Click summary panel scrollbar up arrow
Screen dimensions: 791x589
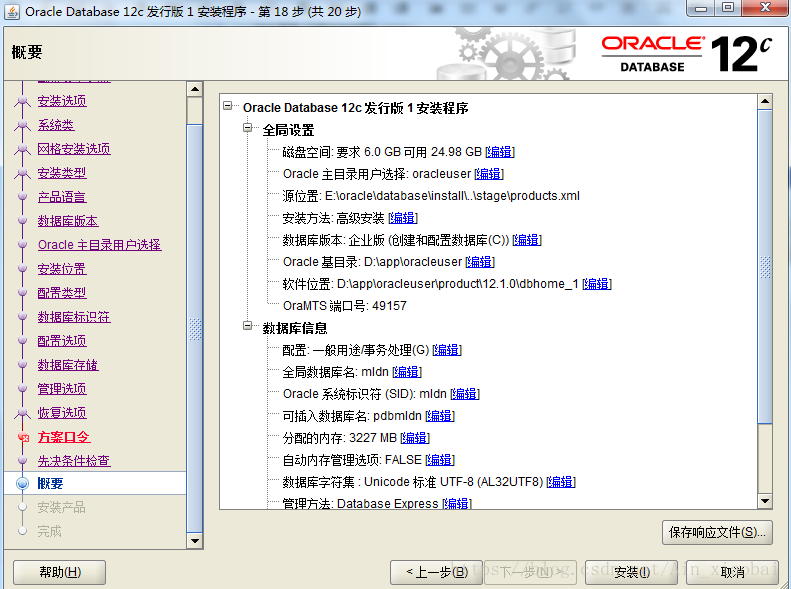pos(765,101)
